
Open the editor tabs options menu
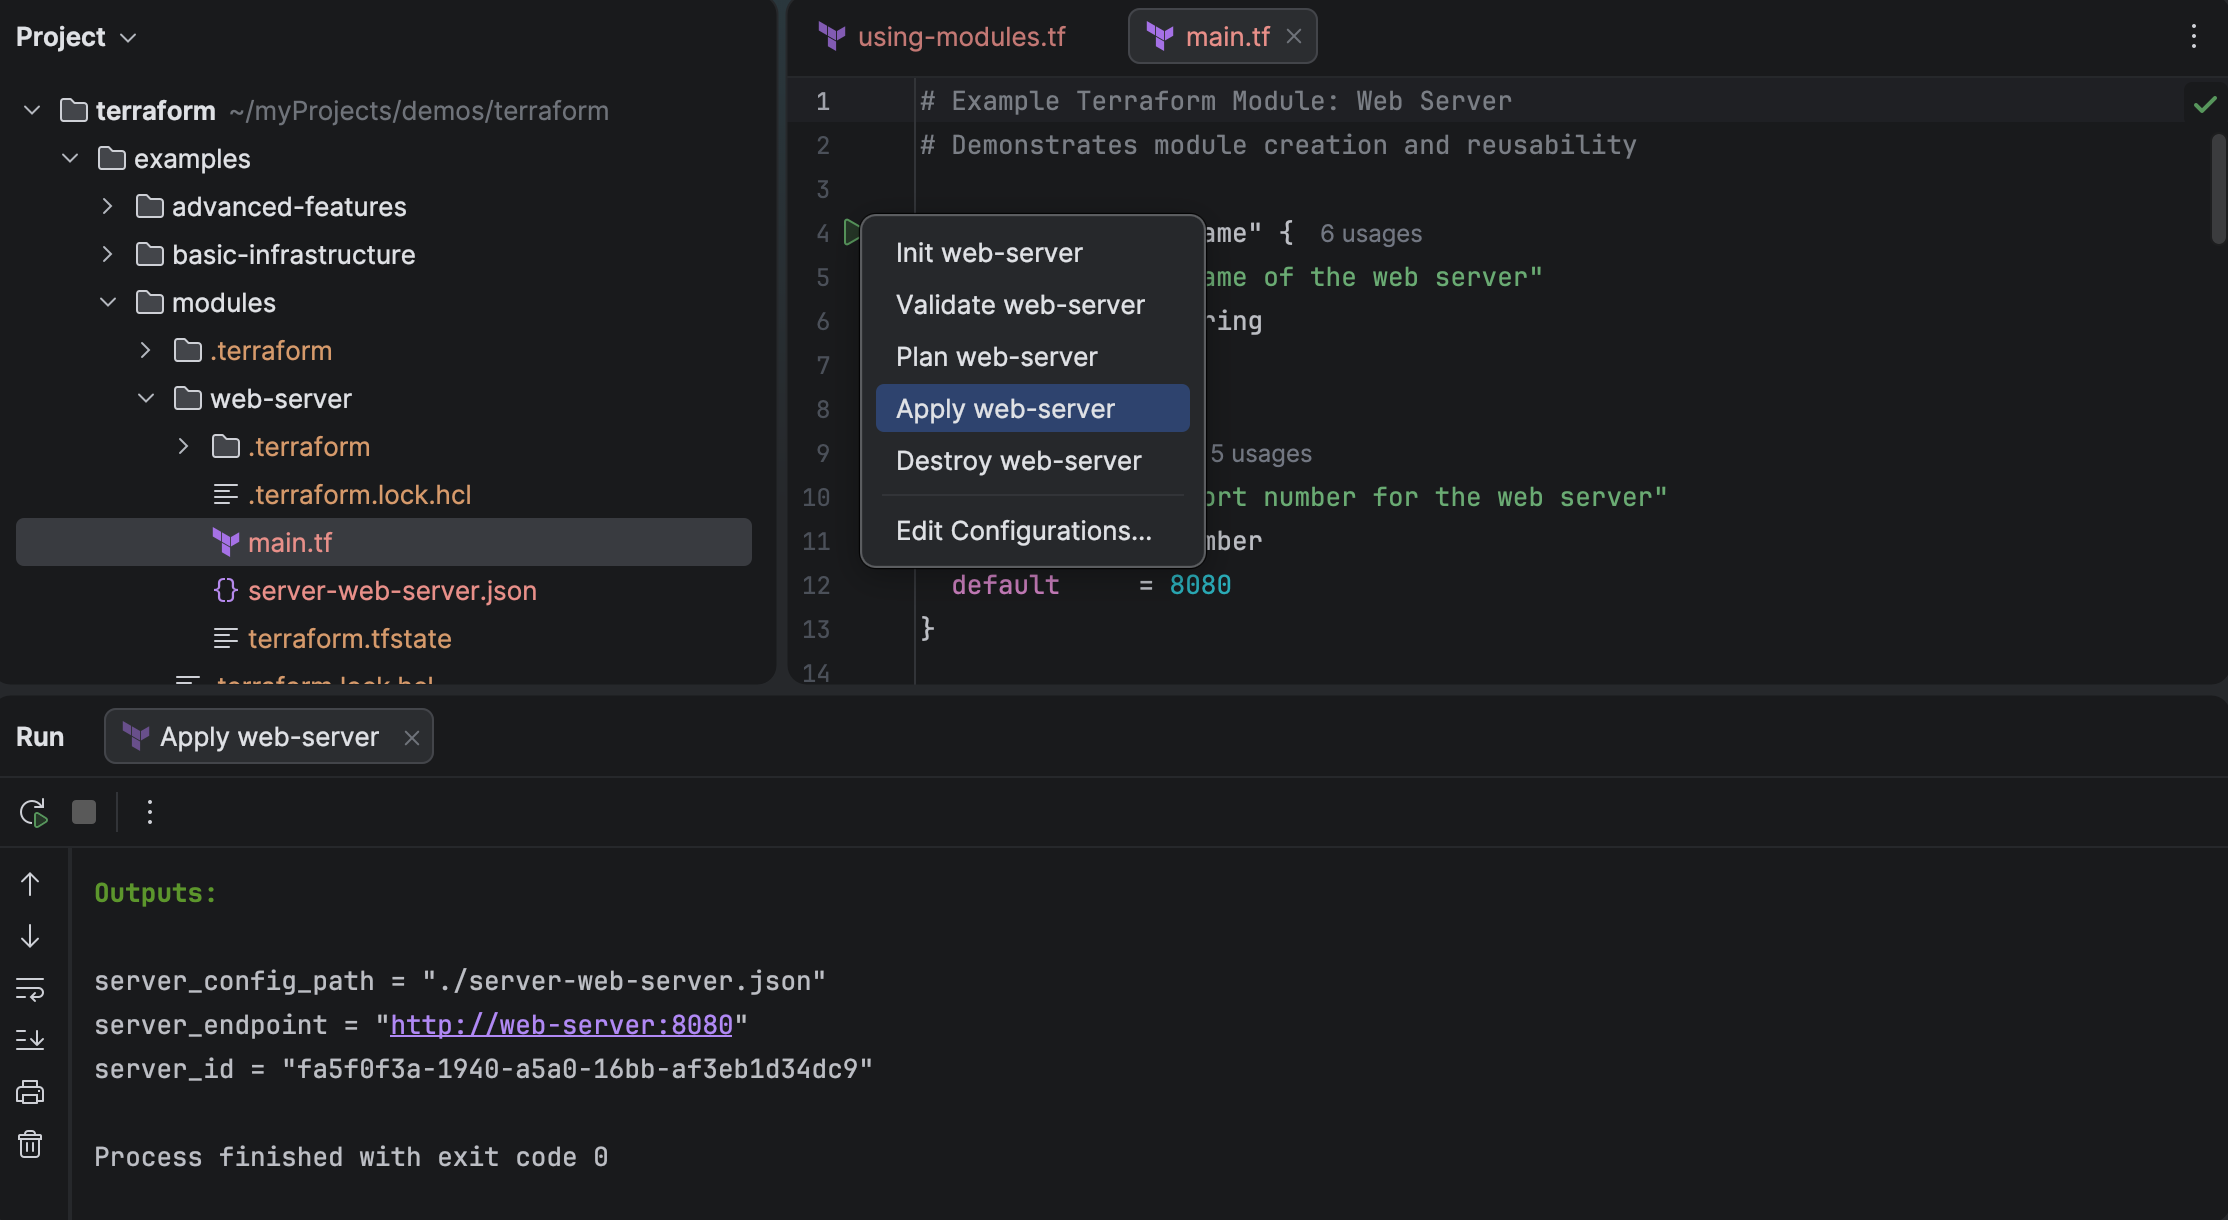pyautogui.click(x=2193, y=37)
